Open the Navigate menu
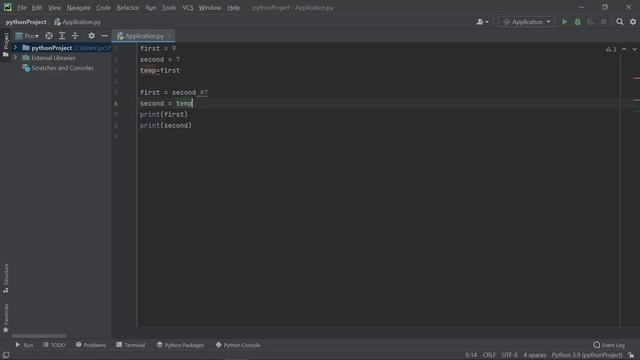The height and width of the screenshot is (360, 640). pos(78,8)
